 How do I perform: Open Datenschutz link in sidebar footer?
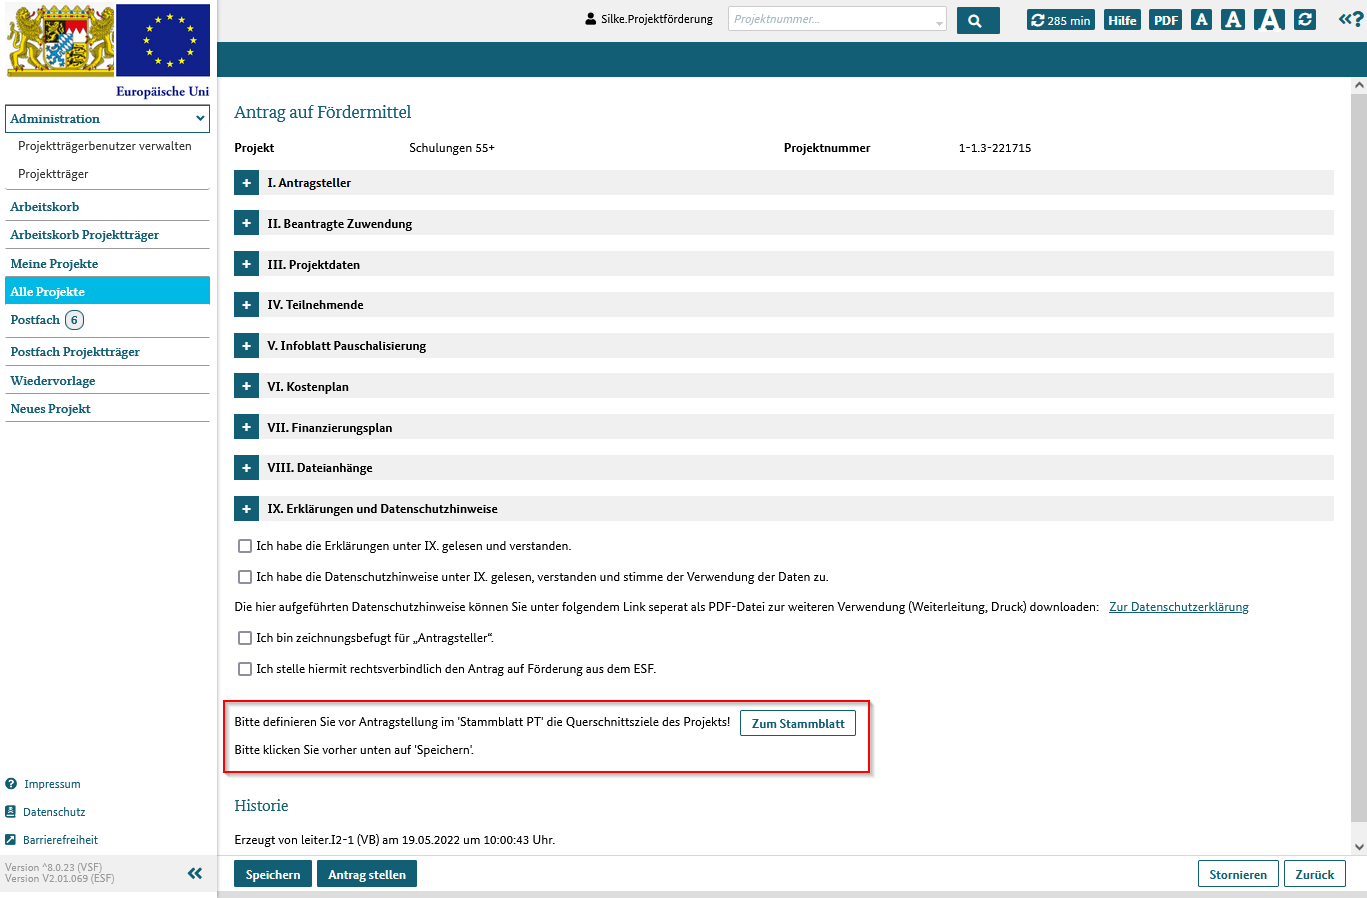pos(54,812)
